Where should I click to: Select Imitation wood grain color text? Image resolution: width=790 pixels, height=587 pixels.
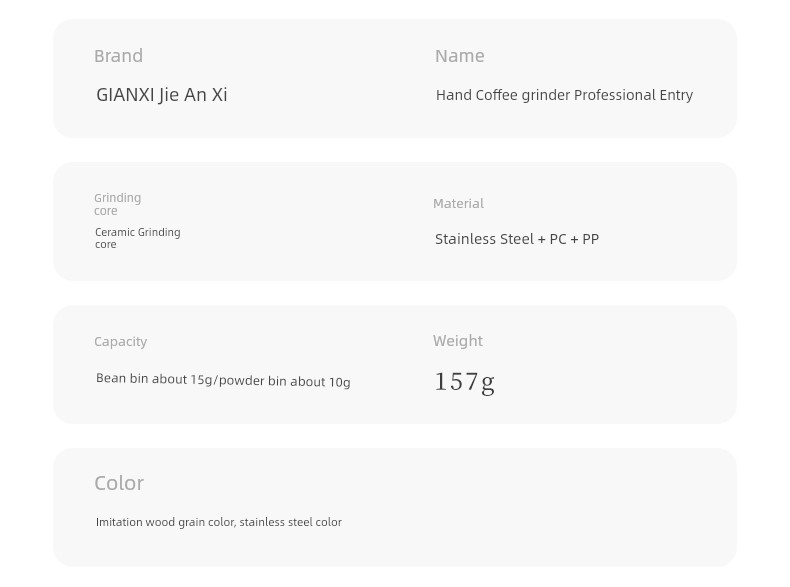pyautogui.click(x=165, y=523)
